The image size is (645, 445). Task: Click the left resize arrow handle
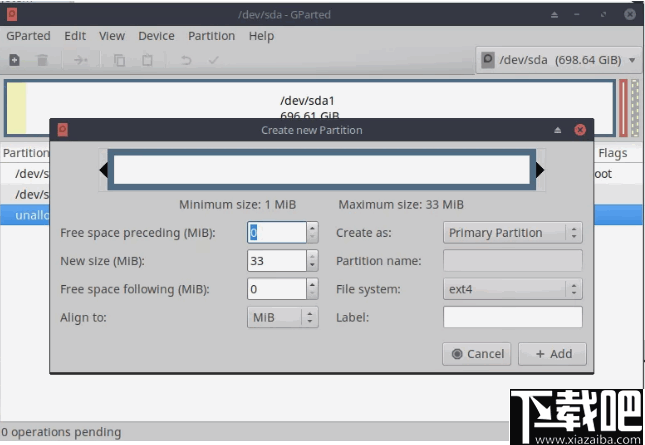104,170
